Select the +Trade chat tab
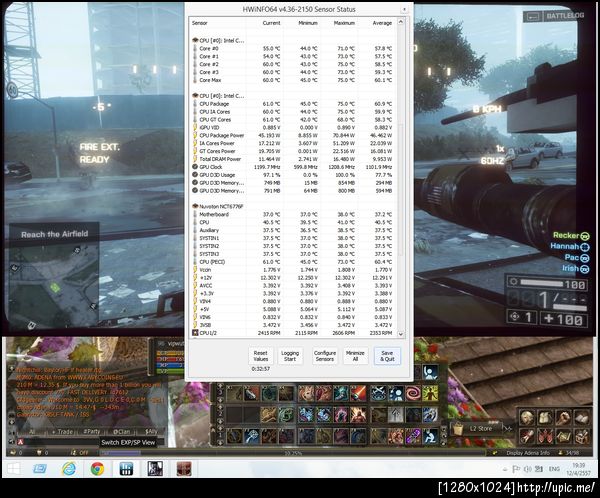Viewport: 600px width, 498px height. (x=62, y=431)
